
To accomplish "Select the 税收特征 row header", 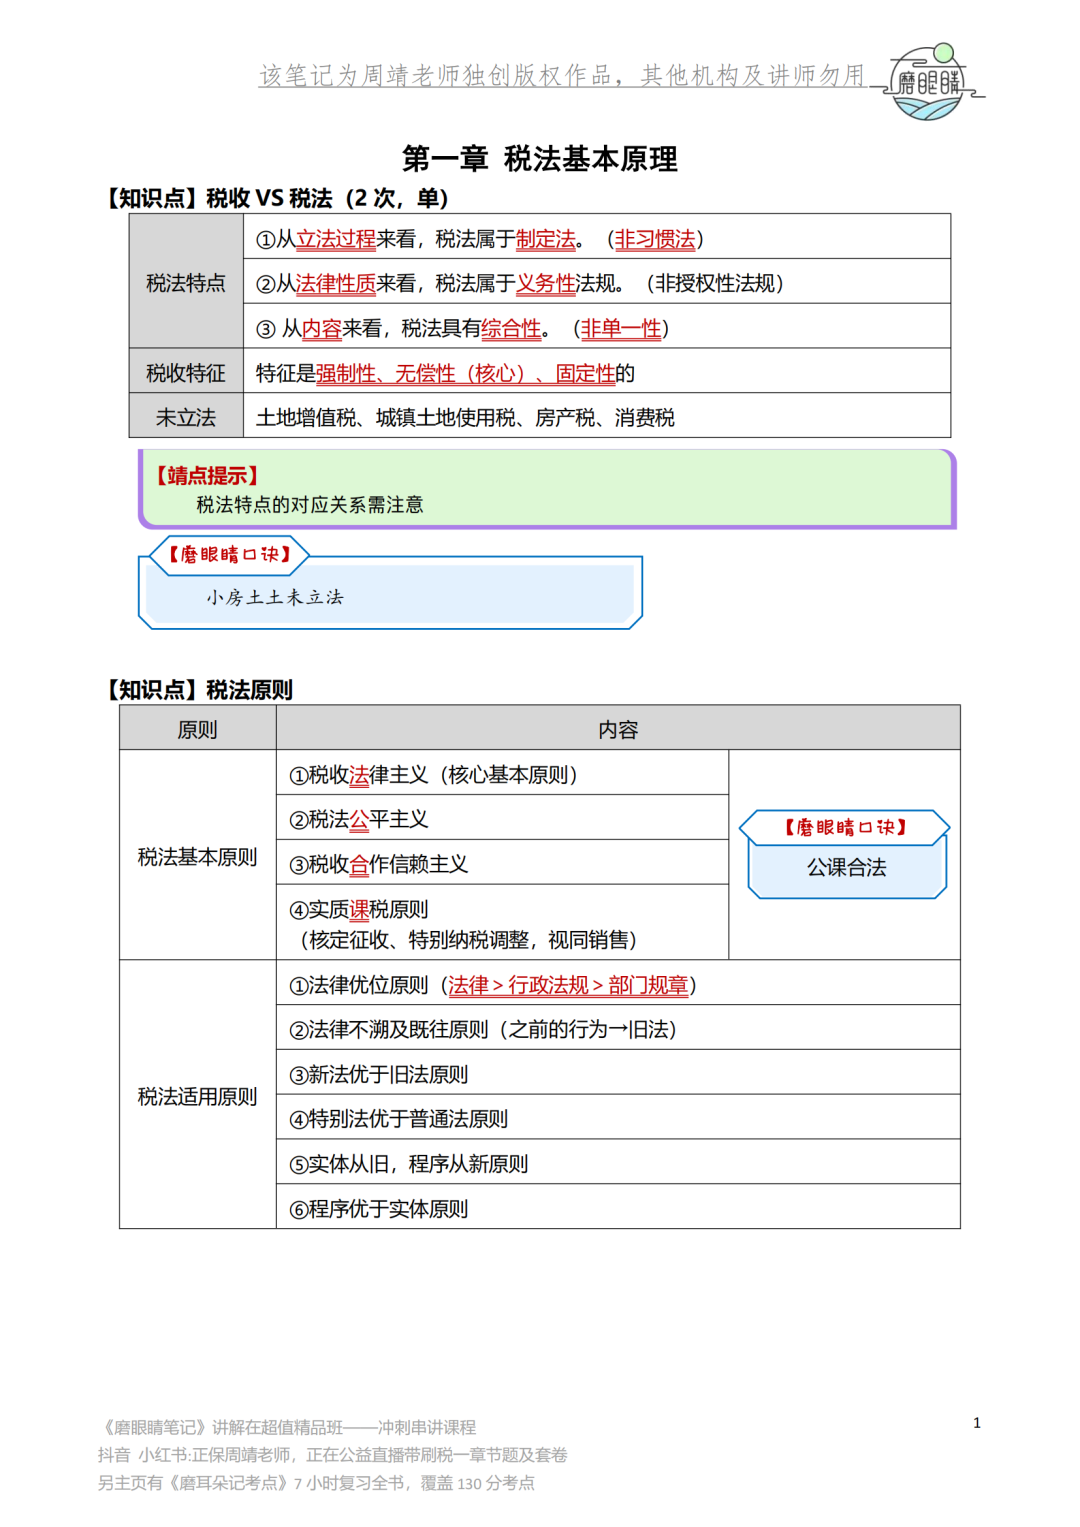I will pyautogui.click(x=186, y=372).
